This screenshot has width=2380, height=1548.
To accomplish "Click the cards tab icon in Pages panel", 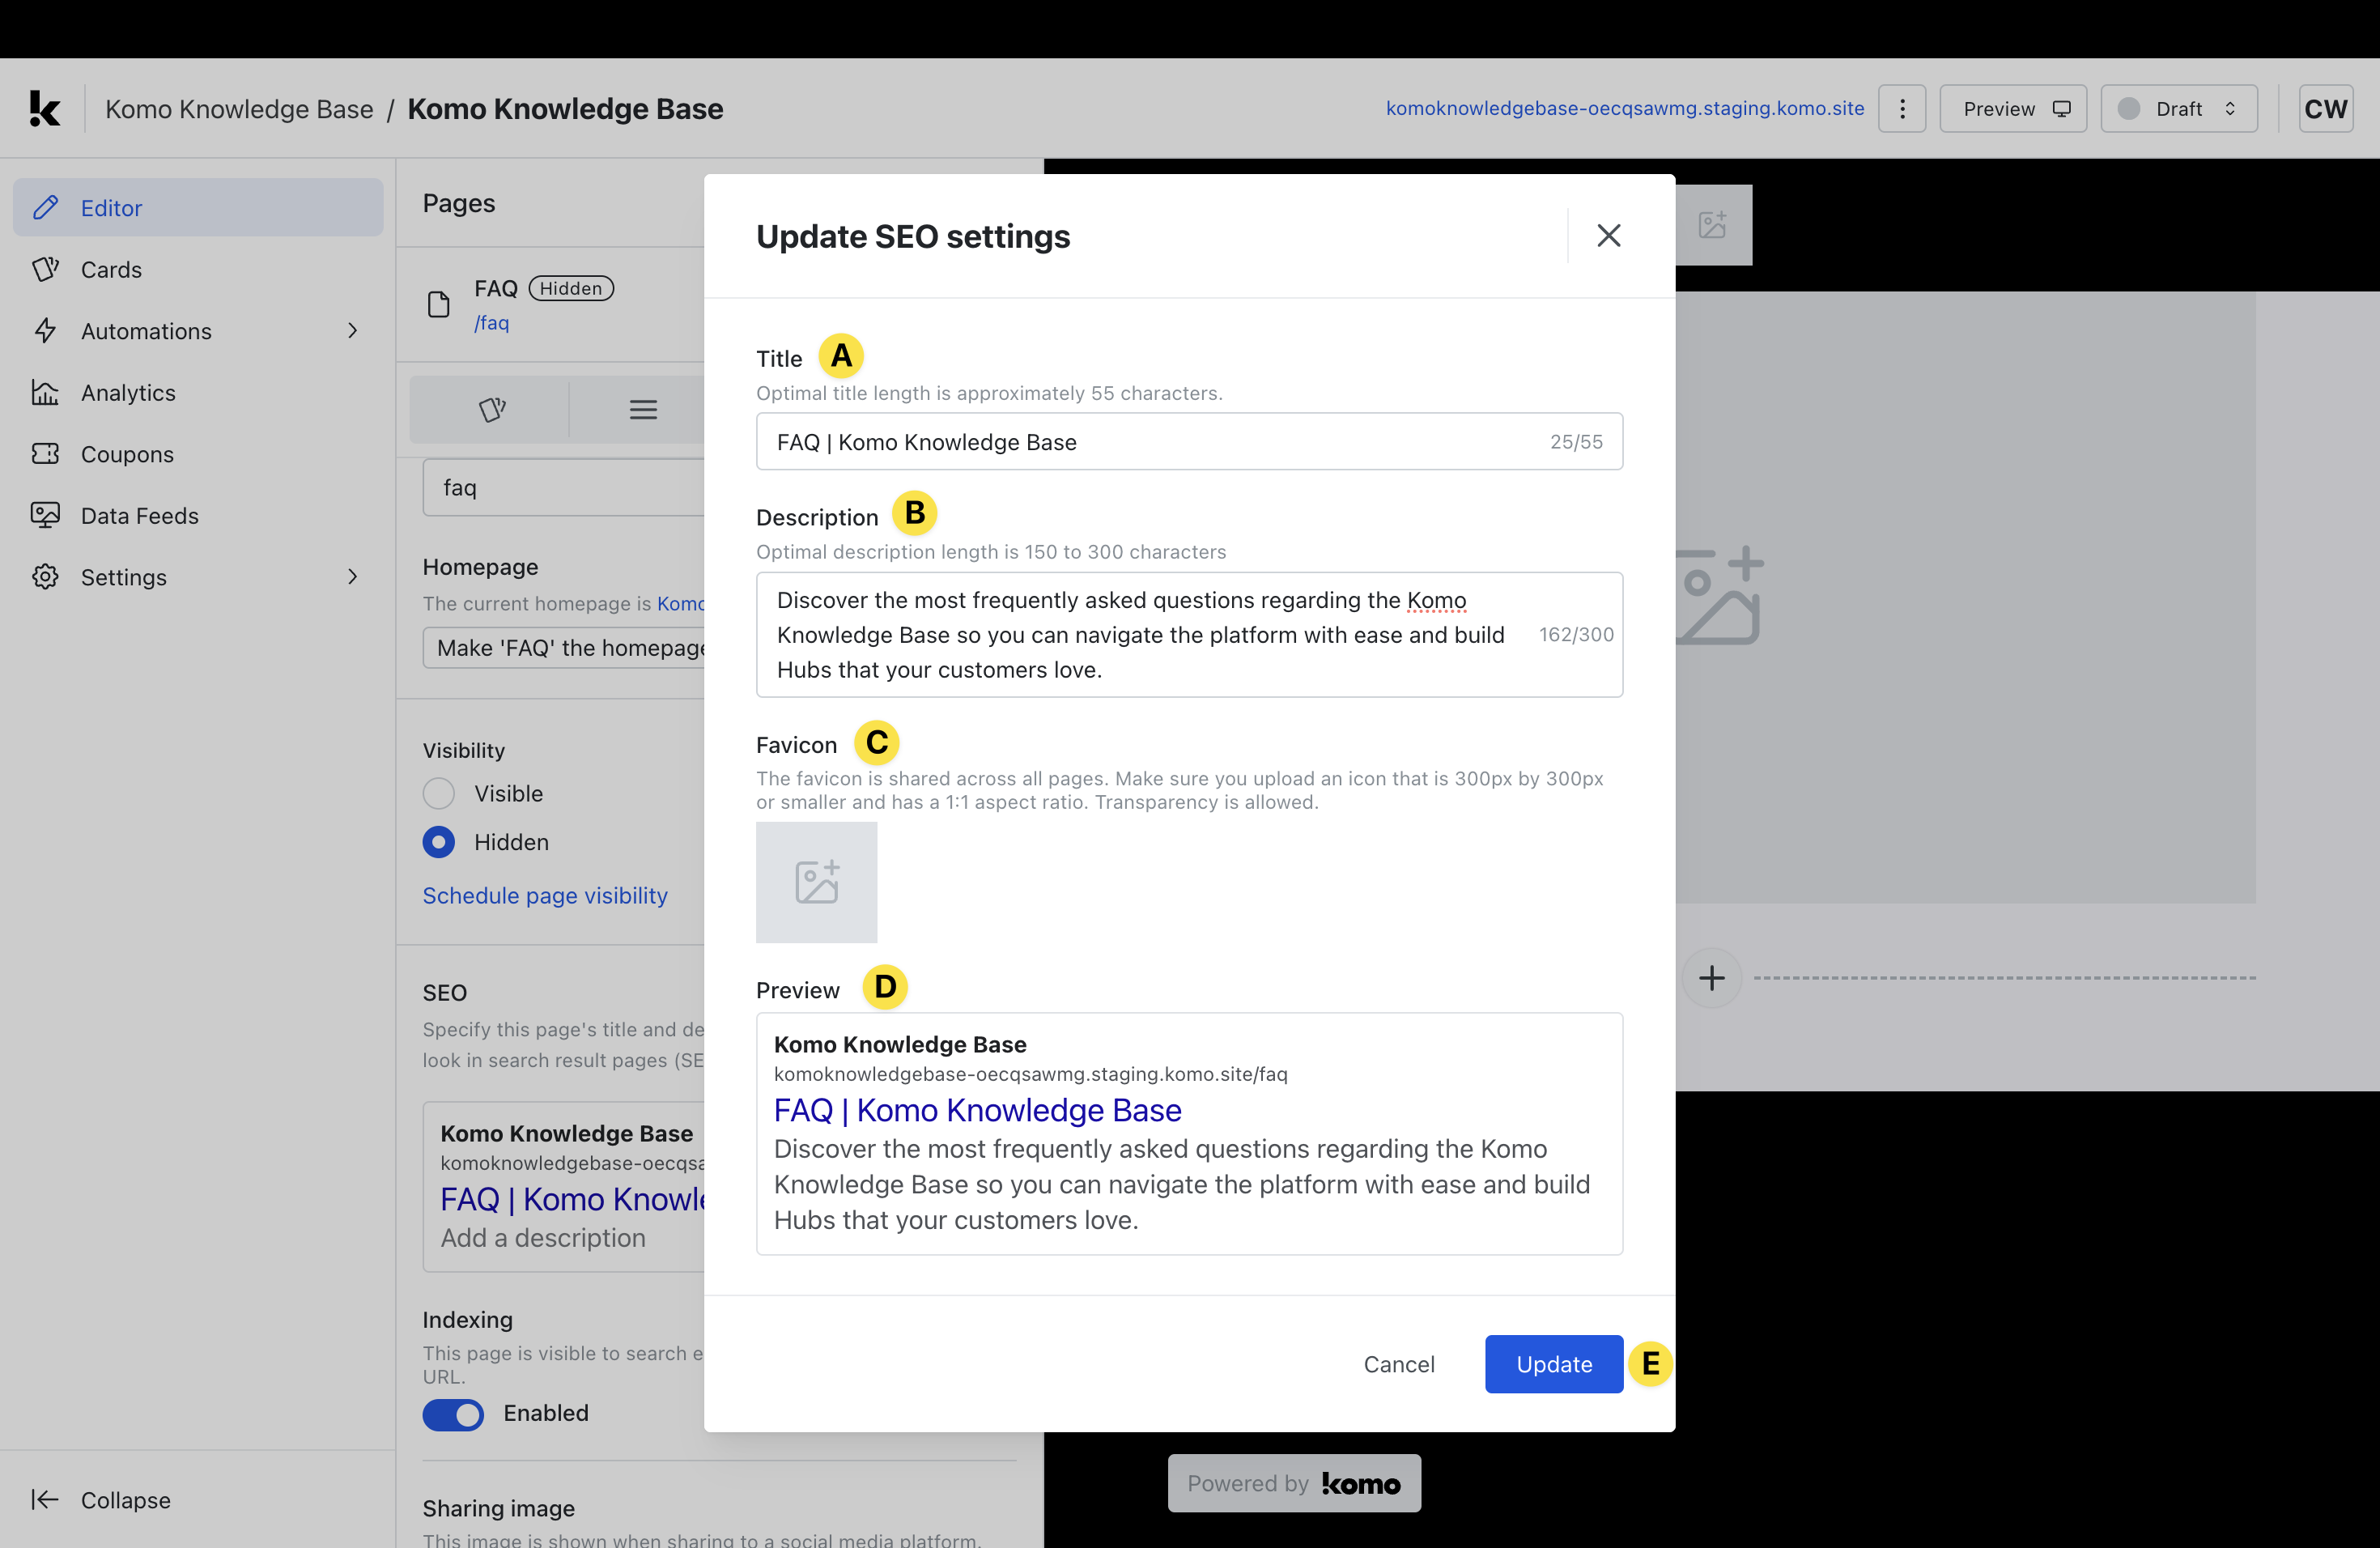I will point(491,409).
